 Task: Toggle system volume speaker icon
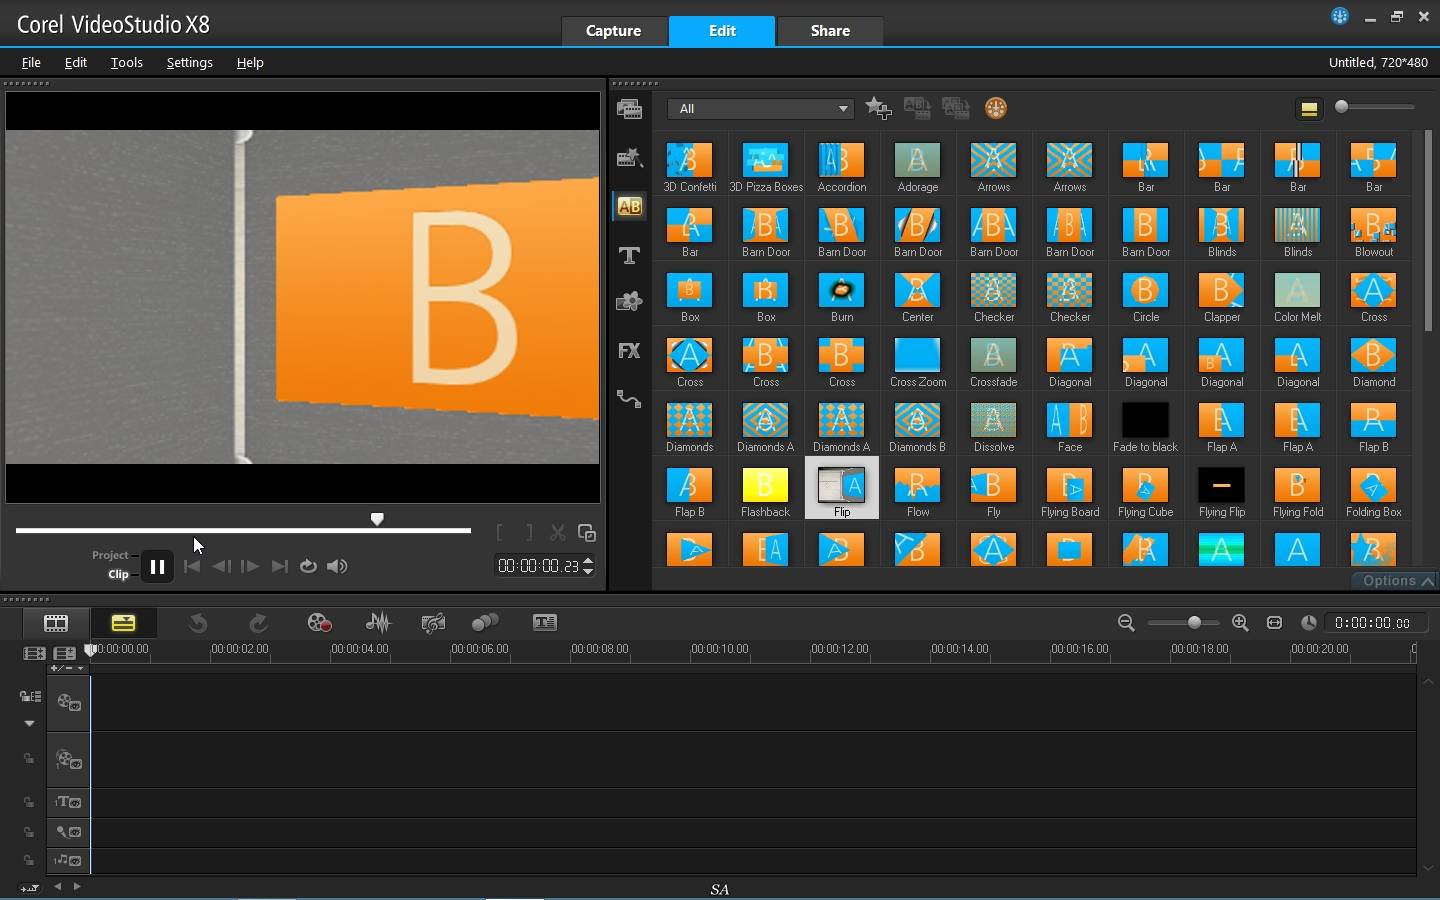337,566
